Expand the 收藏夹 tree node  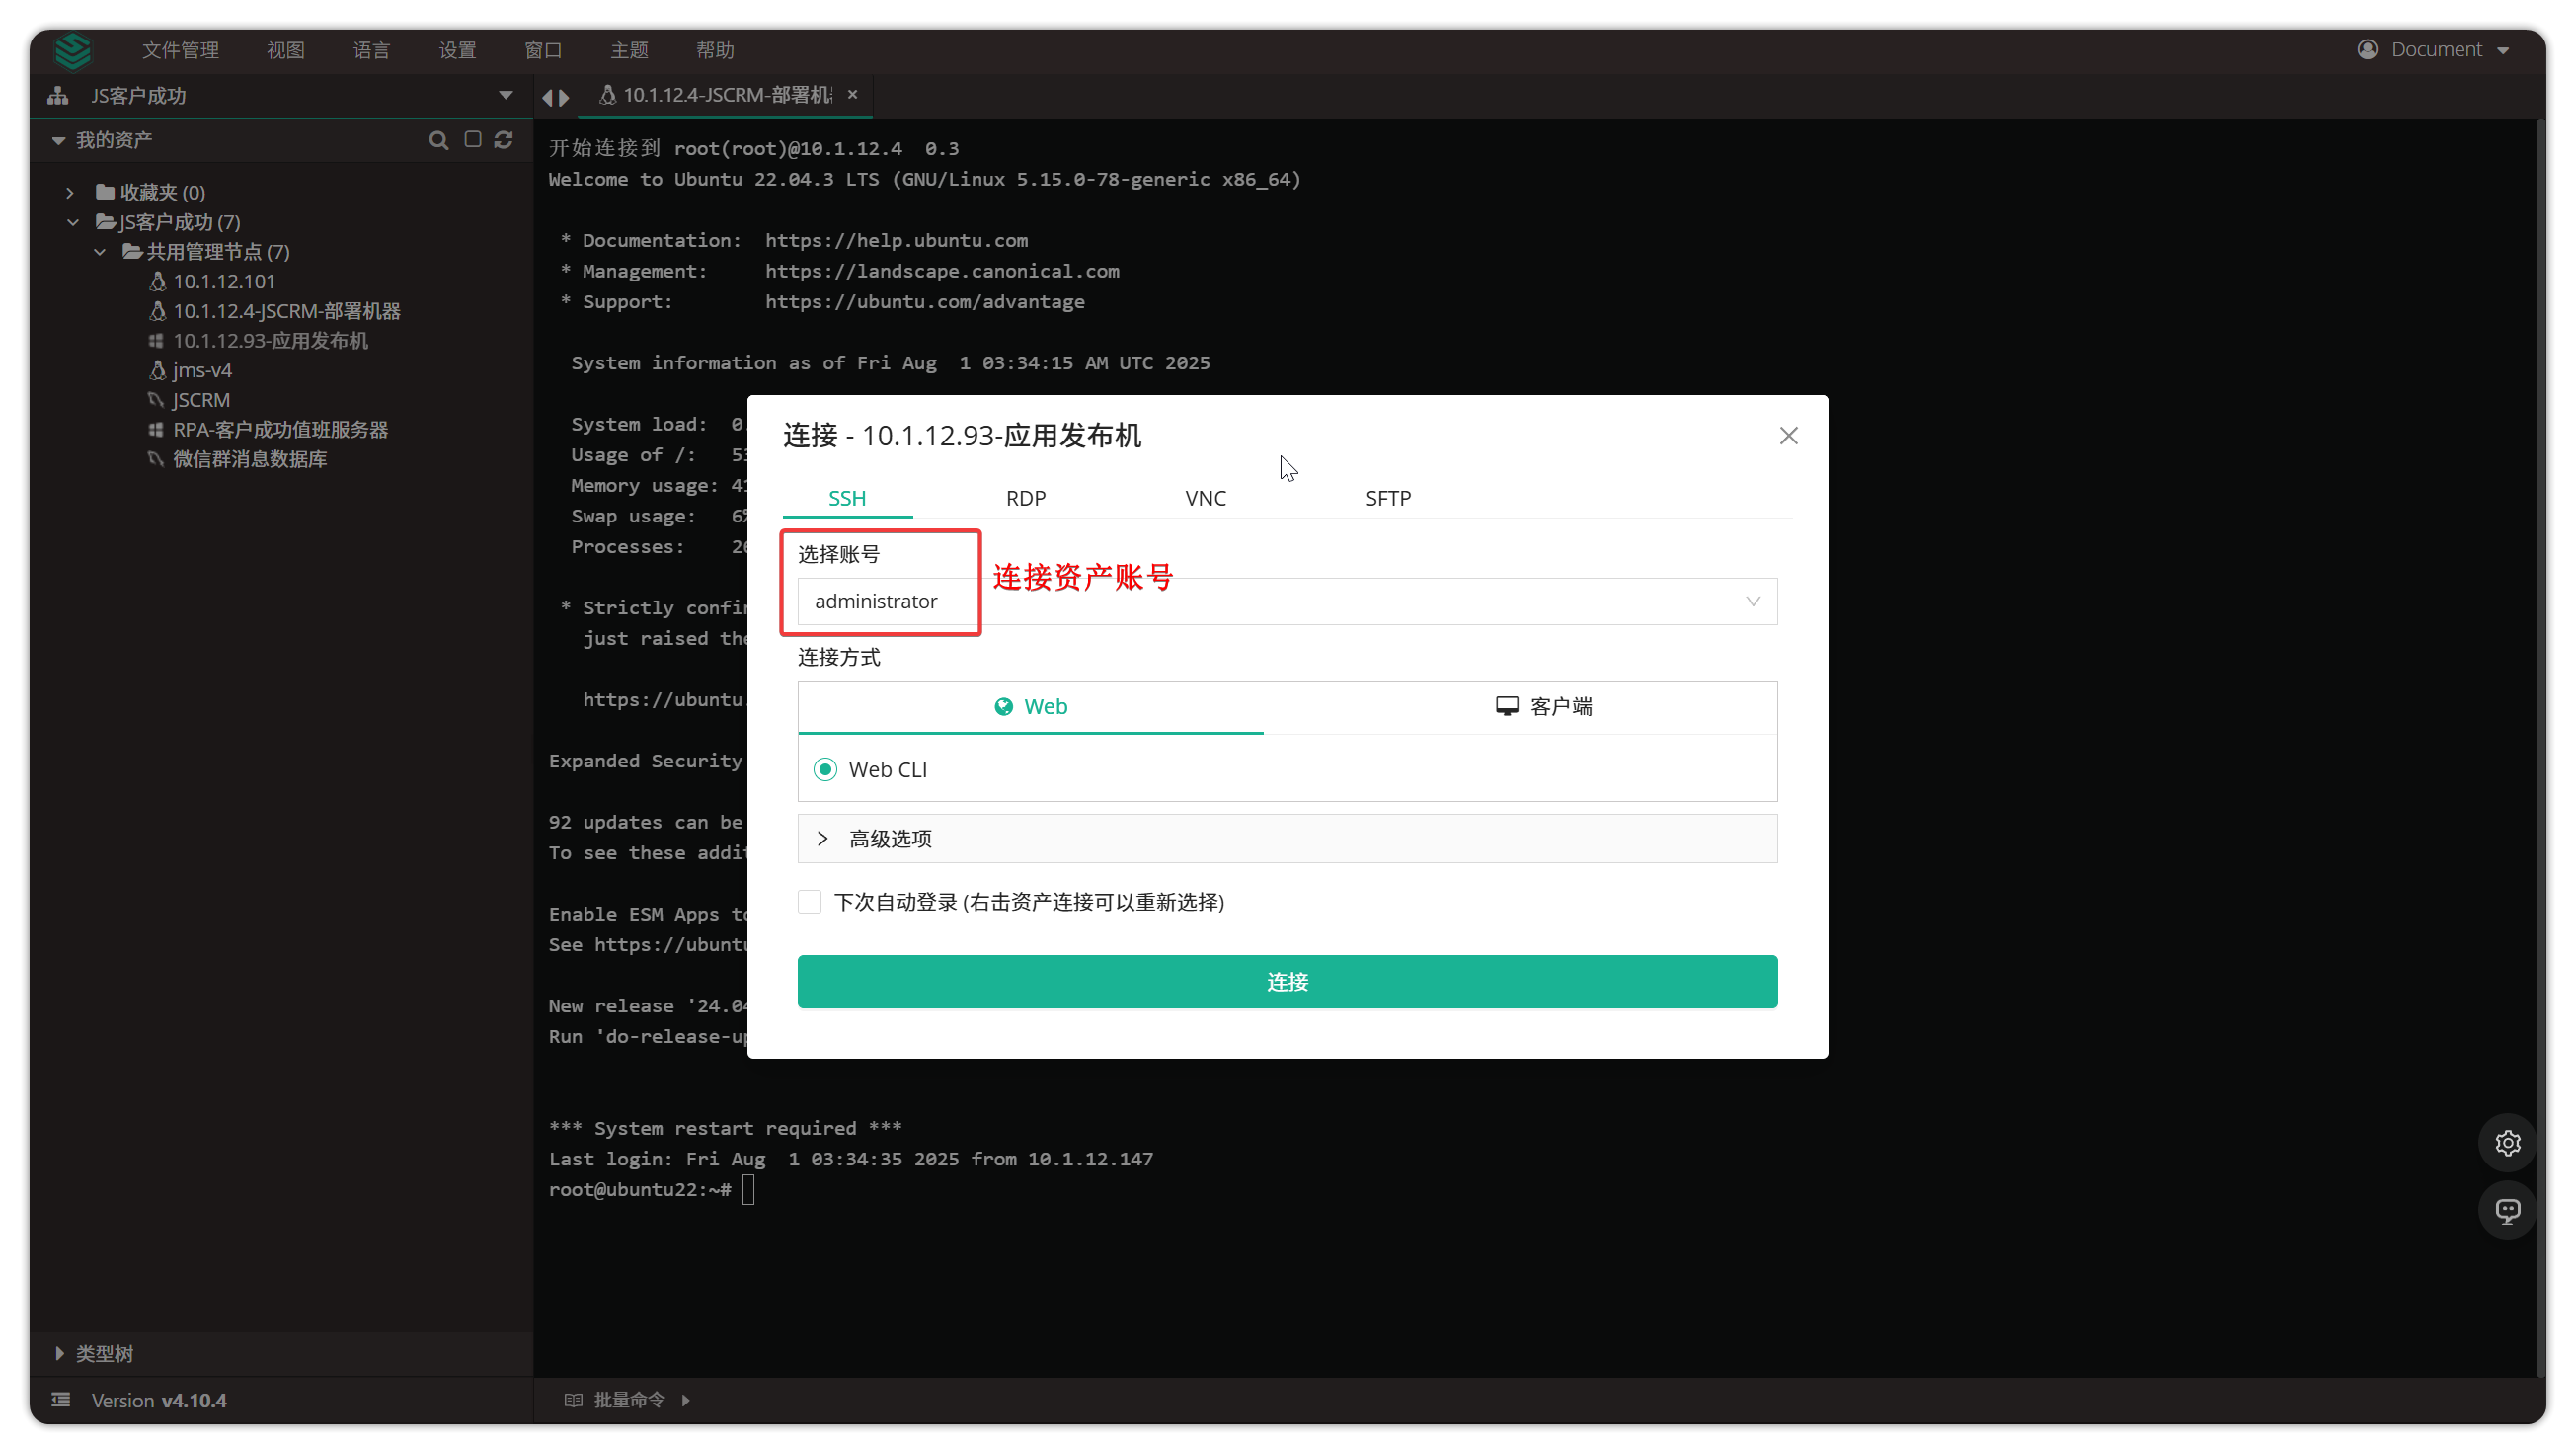pos(70,192)
